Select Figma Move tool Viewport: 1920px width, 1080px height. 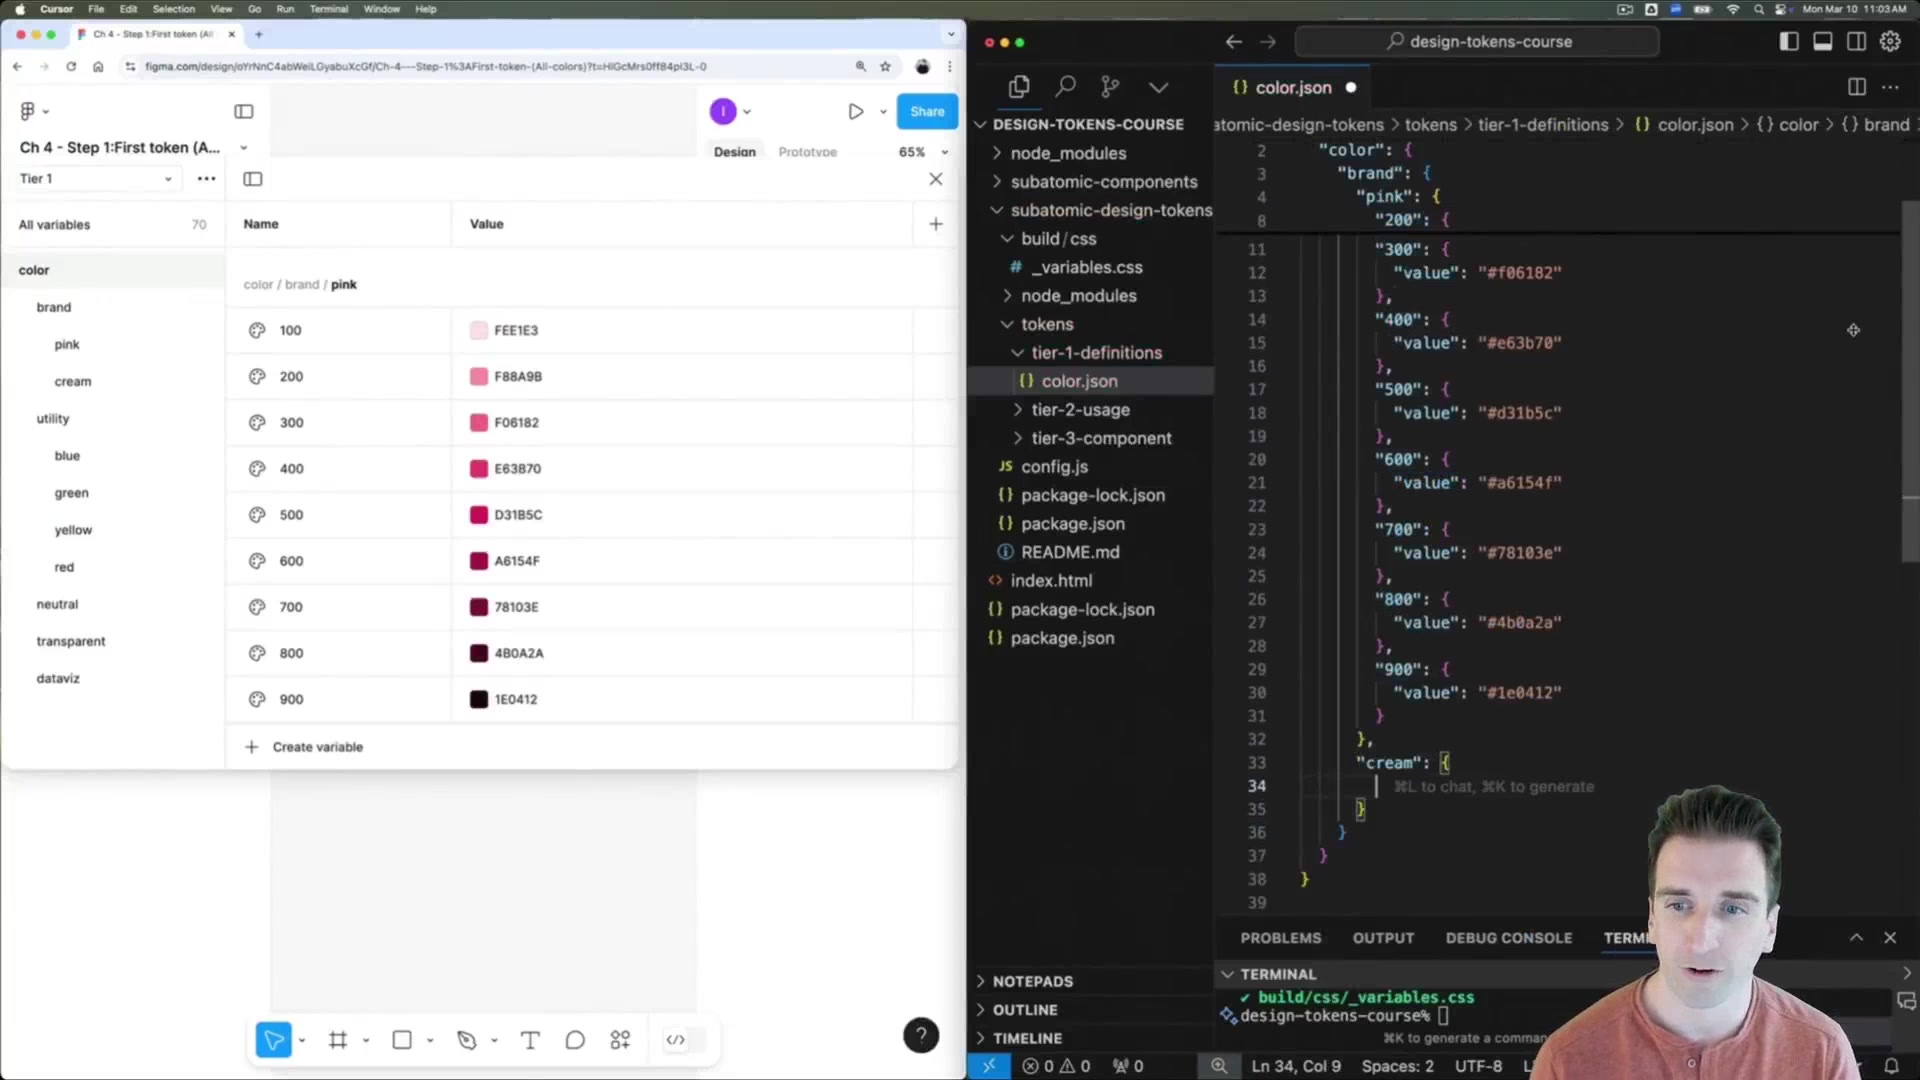point(273,1040)
